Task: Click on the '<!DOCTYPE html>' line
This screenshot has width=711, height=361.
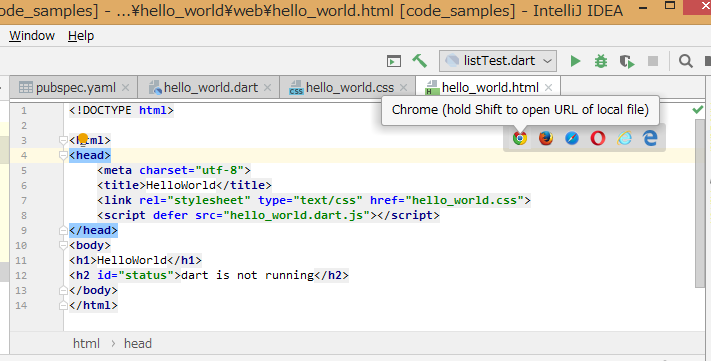Action: click(x=122, y=110)
